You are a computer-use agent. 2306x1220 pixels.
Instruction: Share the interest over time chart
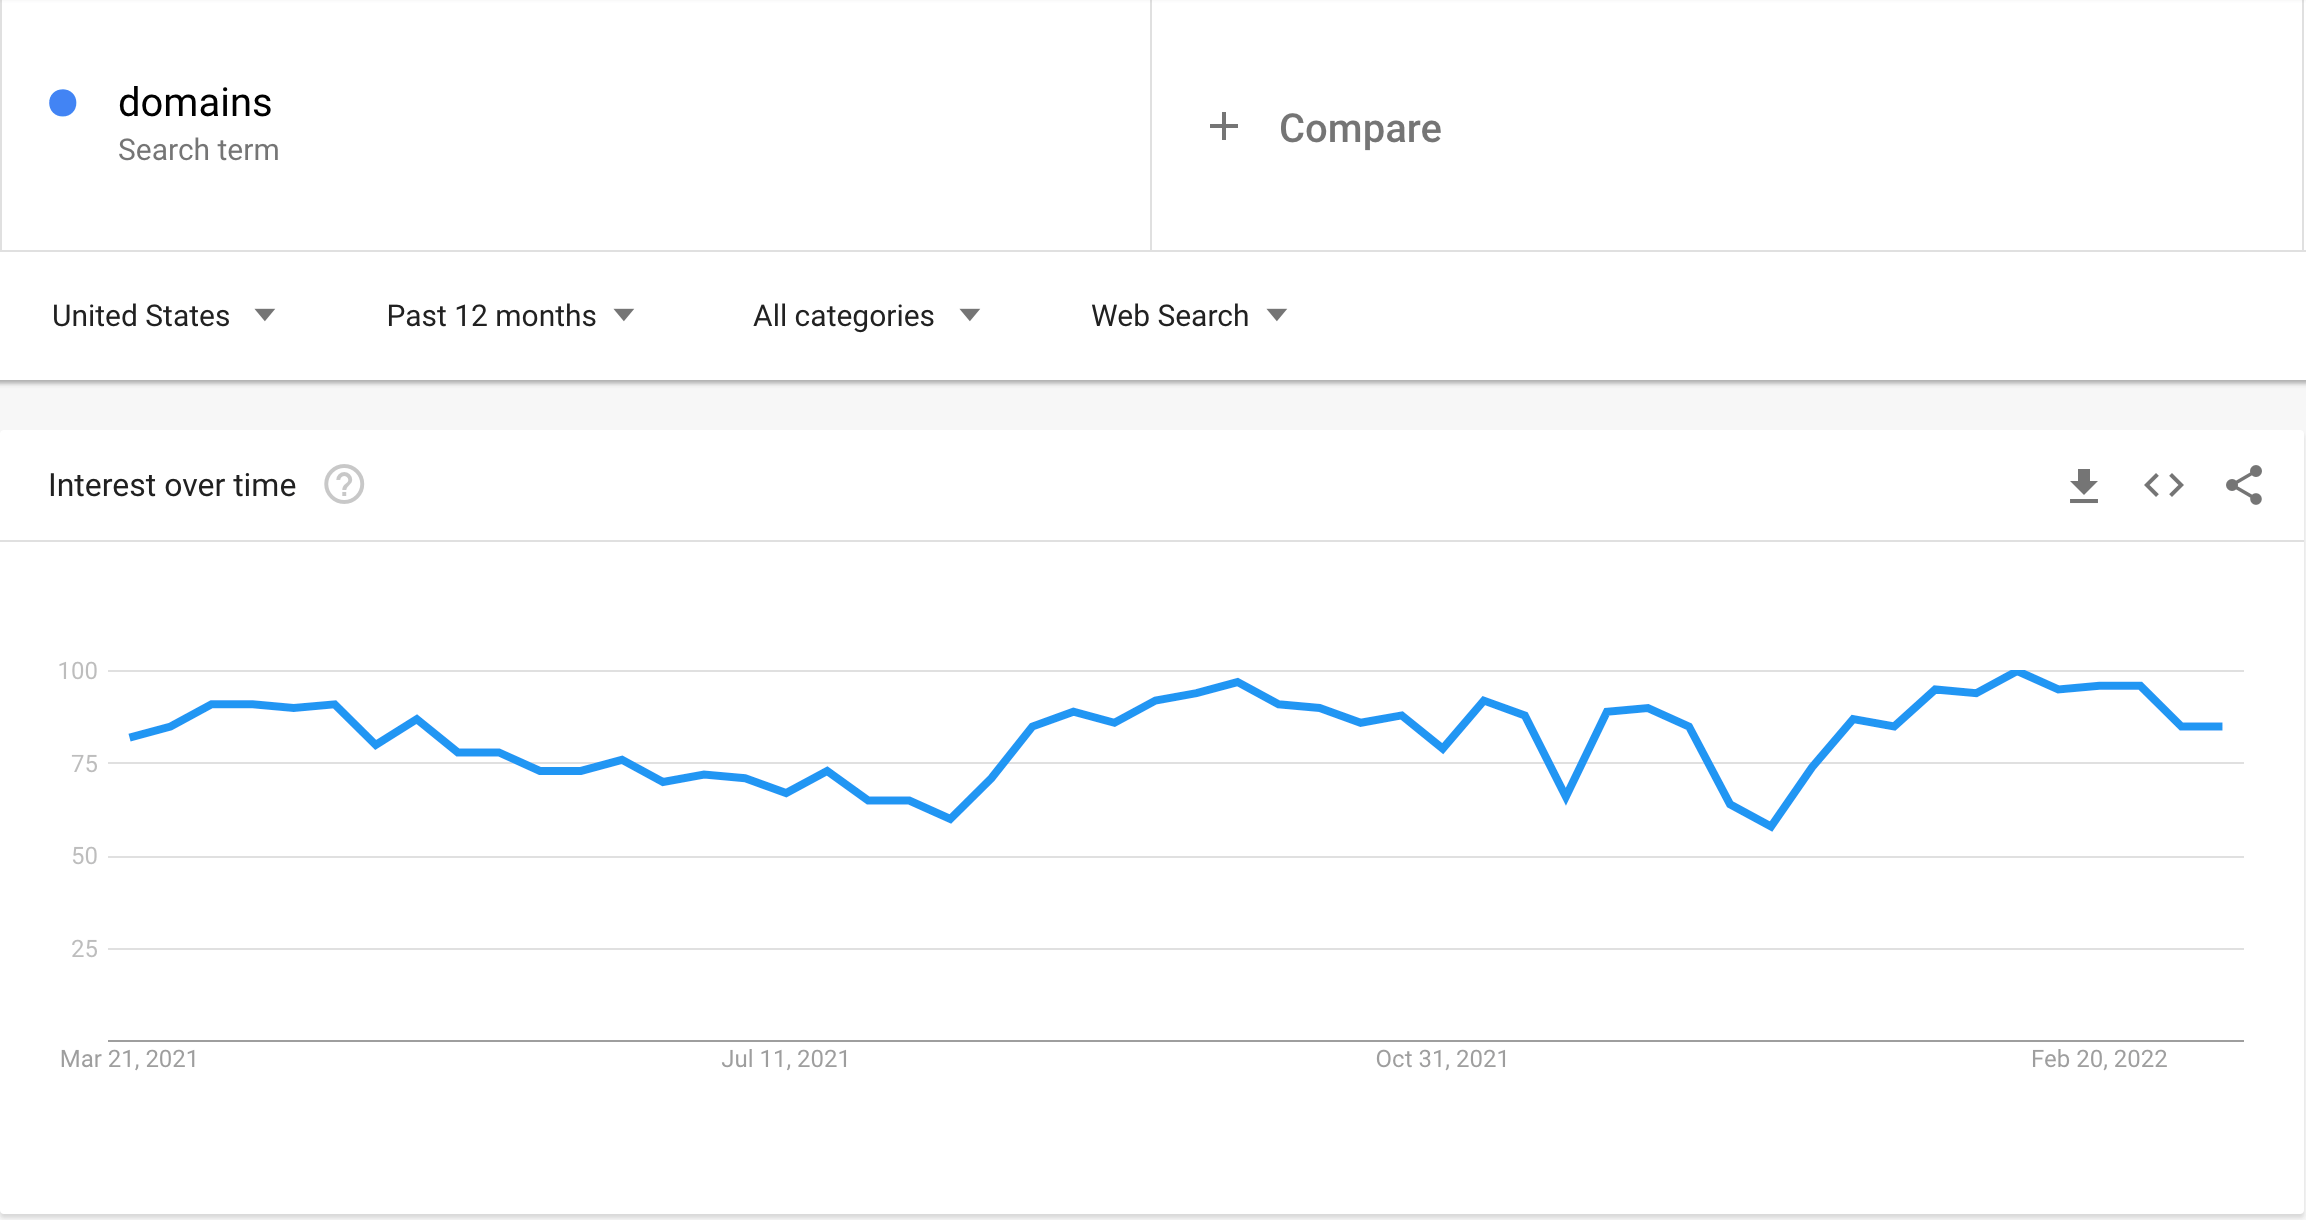2244,486
